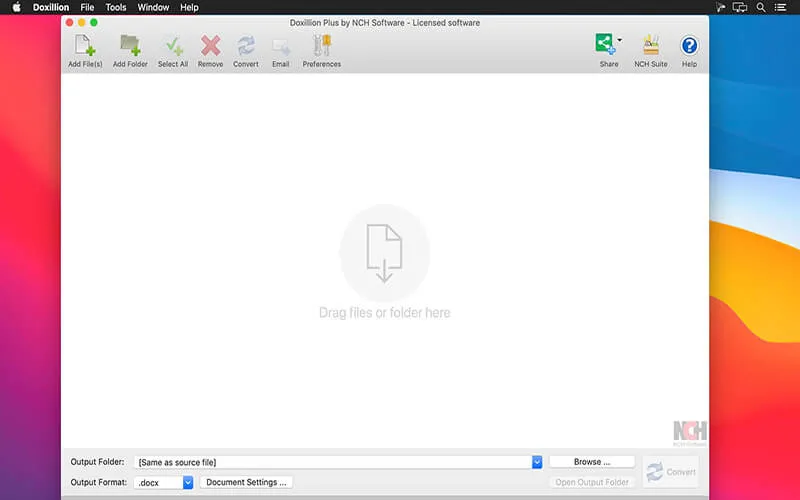Expand the Output Folder dropdown arrow

click(x=537, y=462)
